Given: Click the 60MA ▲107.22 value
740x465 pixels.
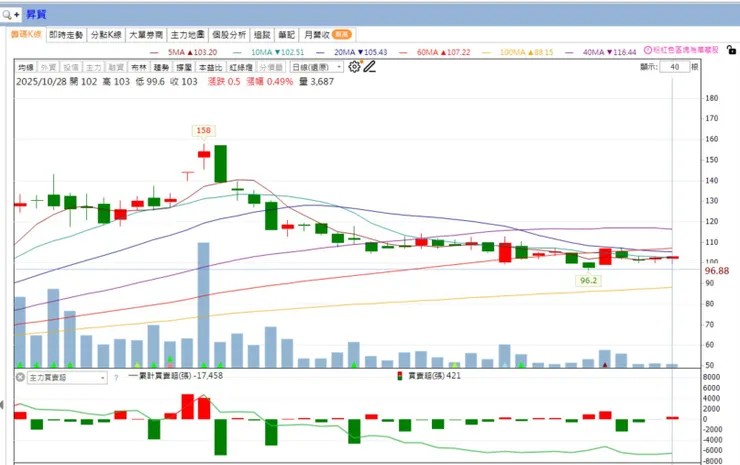Looking at the screenshot, I should tap(444, 52).
